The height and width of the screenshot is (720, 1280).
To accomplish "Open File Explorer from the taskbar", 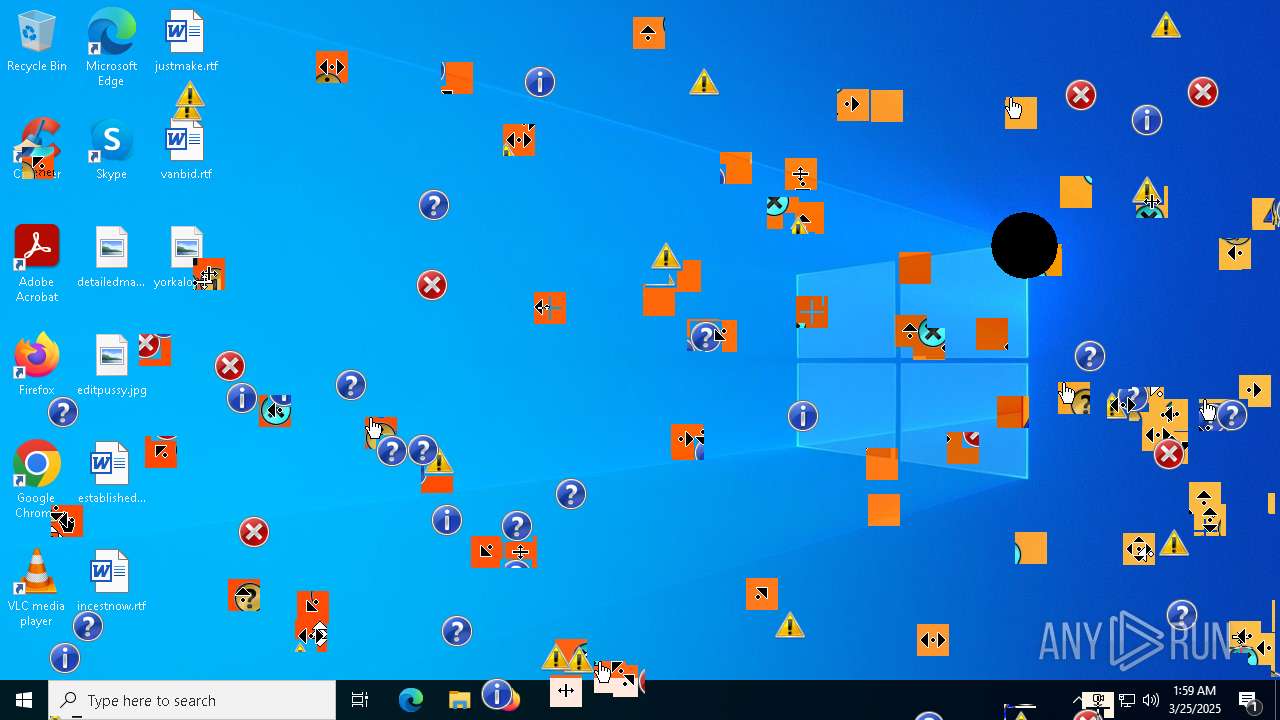I will click(459, 700).
